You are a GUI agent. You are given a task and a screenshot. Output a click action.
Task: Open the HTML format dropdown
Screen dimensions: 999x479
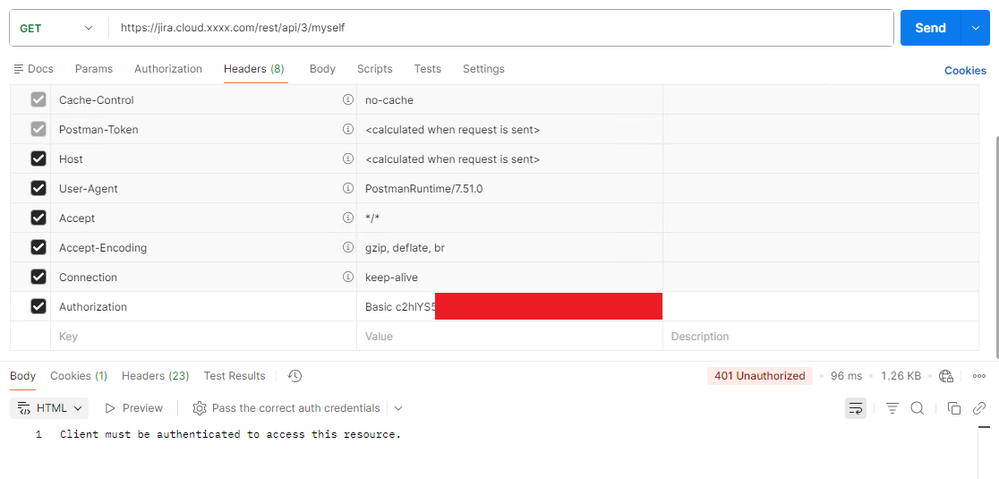[x=49, y=408]
